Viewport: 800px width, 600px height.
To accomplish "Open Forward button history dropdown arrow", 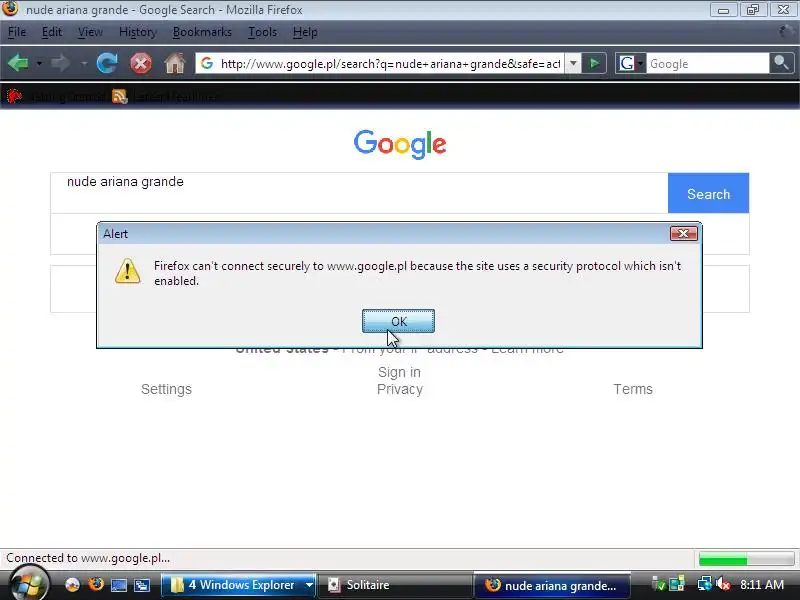I will [x=84, y=64].
